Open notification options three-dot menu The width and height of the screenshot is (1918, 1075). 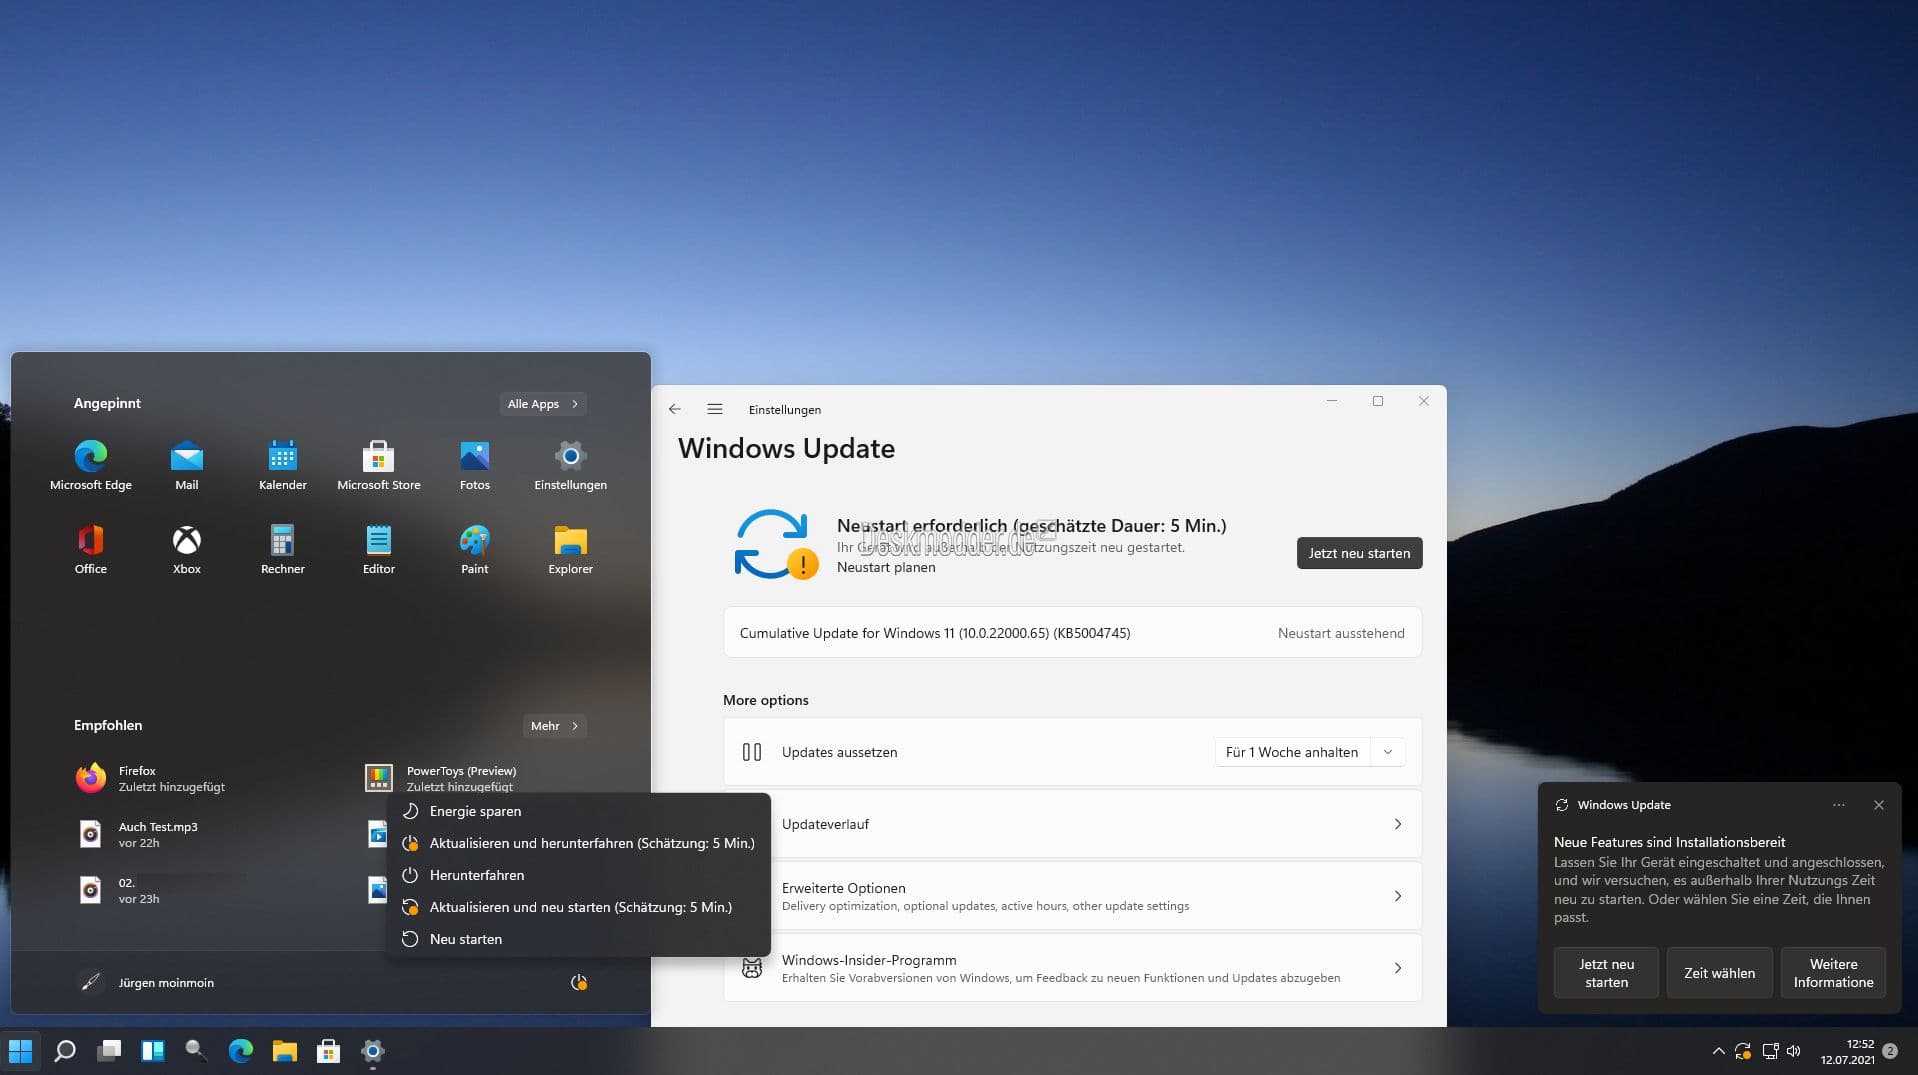click(x=1839, y=805)
